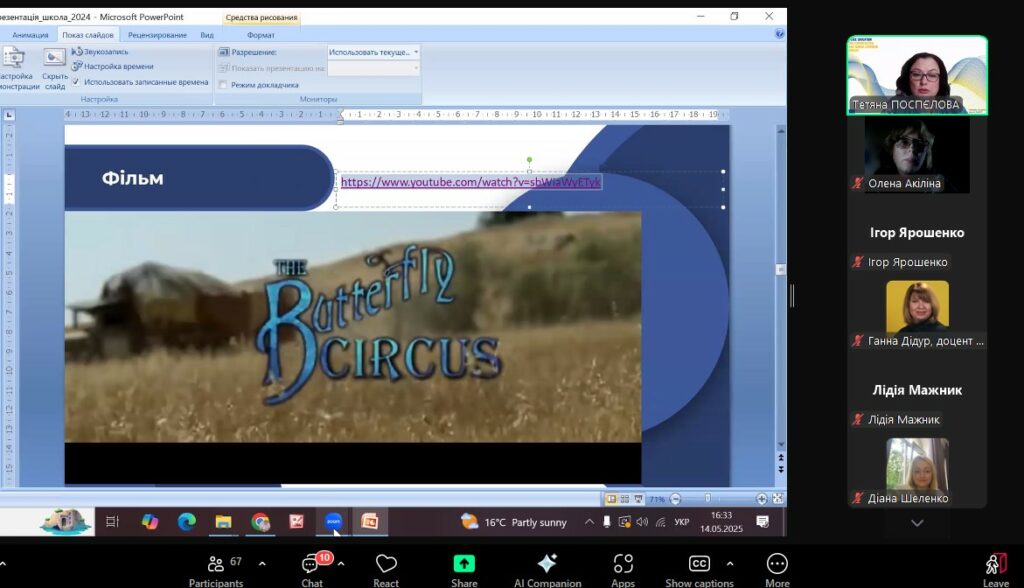Viewport: 1024px width, 588px height.
Task: Open Zoom React menu
Action: coord(386,570)
